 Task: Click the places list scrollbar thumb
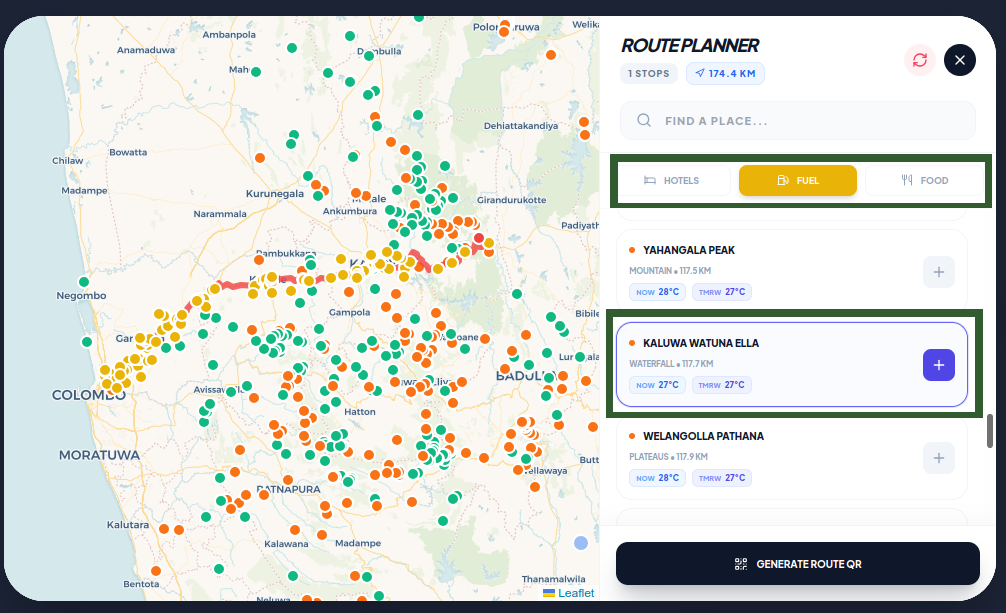click(x=990, y=431)
